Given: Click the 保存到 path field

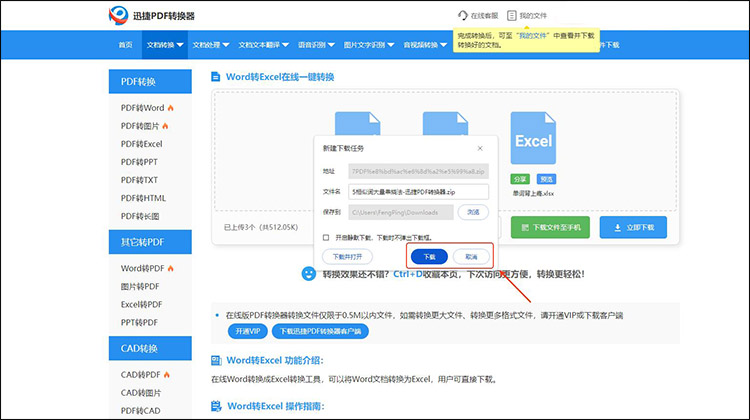Looking at the screenshot, I should click(401, 212).
